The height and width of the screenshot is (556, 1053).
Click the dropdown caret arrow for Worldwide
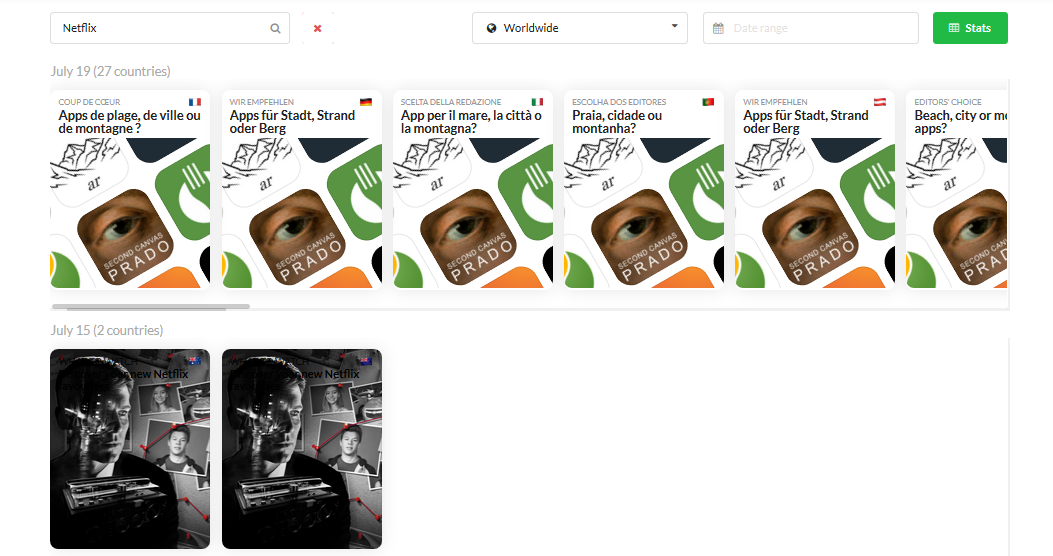click(x=674, y=27)
